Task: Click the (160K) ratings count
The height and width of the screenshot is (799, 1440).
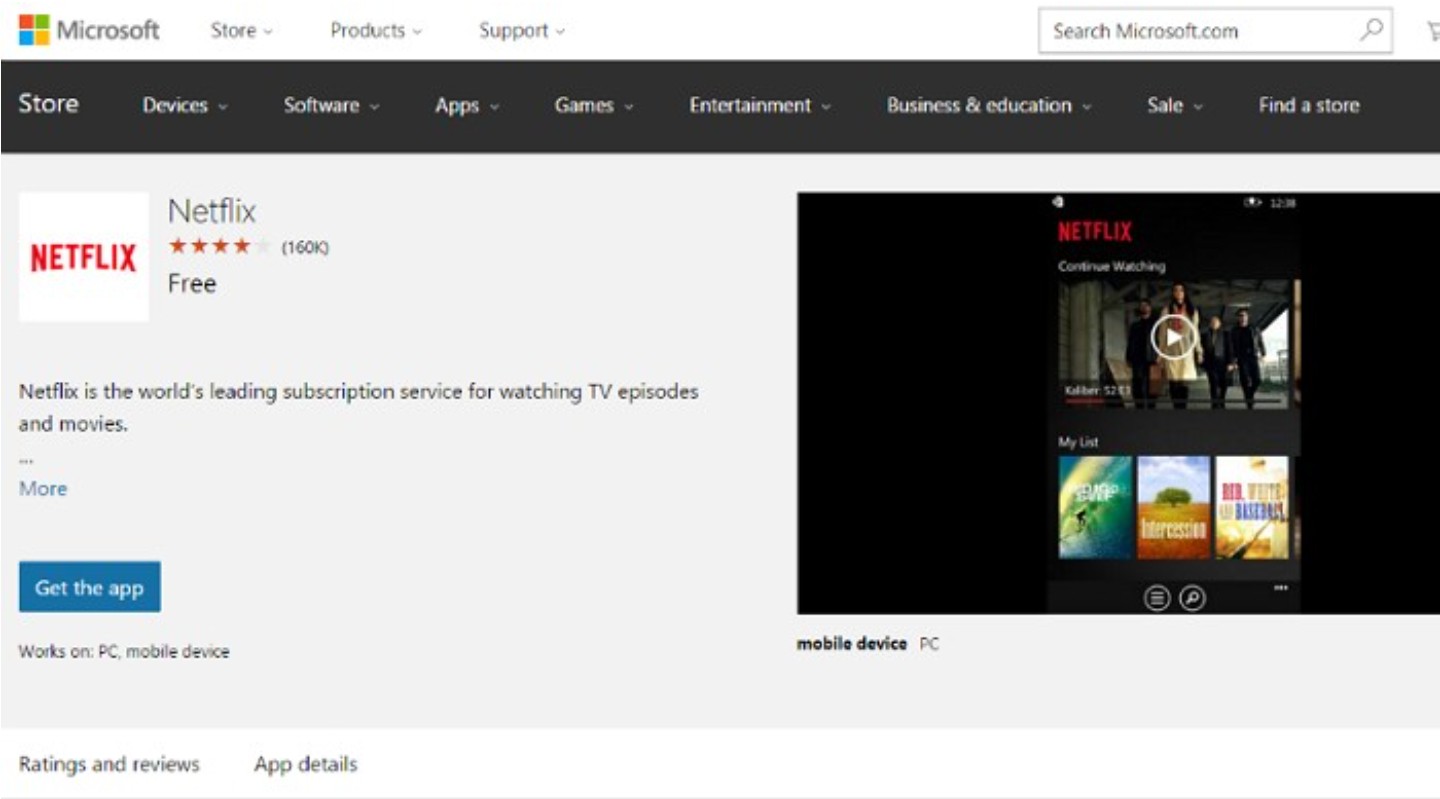Action: click(x=305, y=247)
